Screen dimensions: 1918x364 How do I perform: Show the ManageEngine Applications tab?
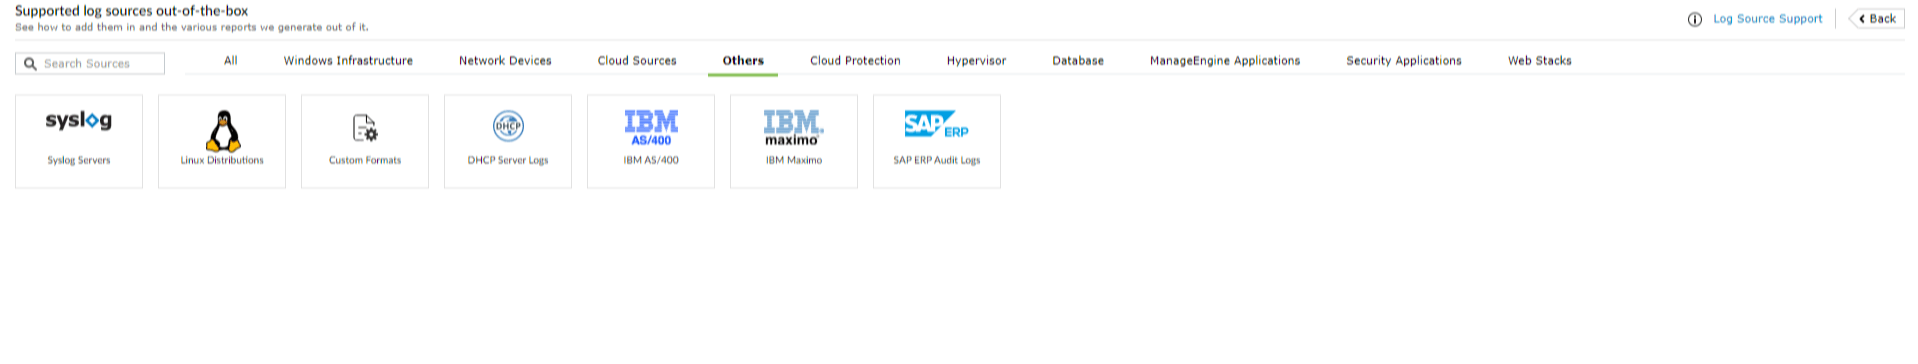1225,61
